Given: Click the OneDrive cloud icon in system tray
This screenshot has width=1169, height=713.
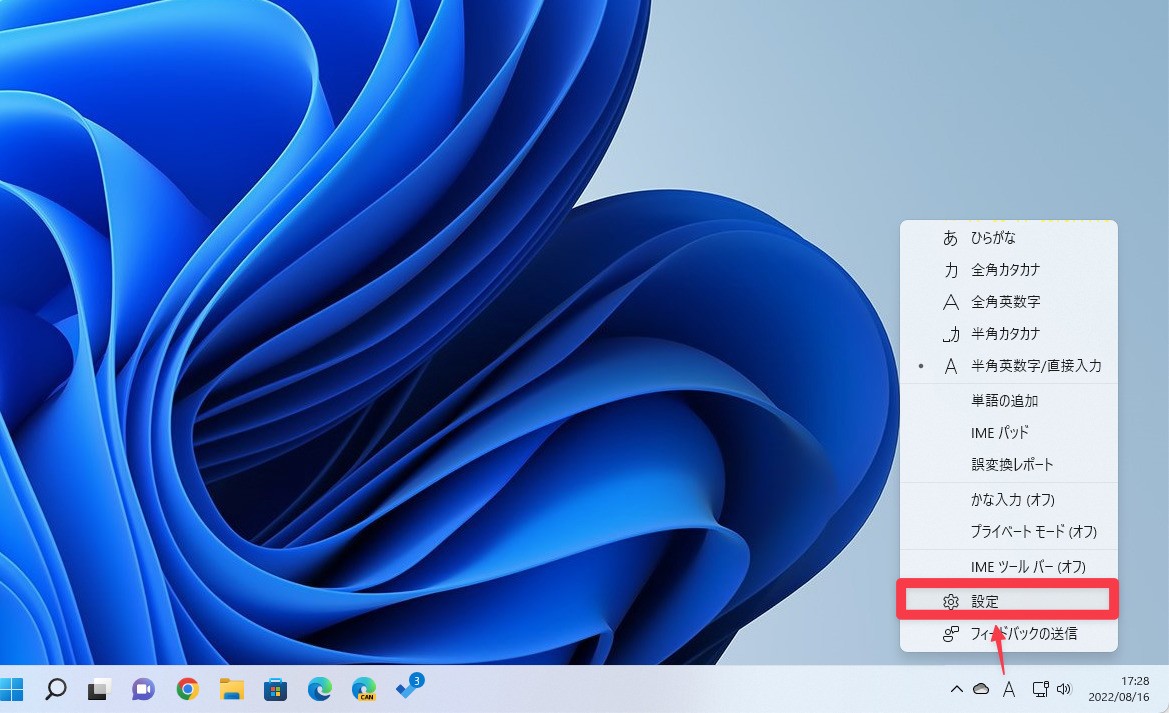Looking at the screenshot, I should [982, 689].
